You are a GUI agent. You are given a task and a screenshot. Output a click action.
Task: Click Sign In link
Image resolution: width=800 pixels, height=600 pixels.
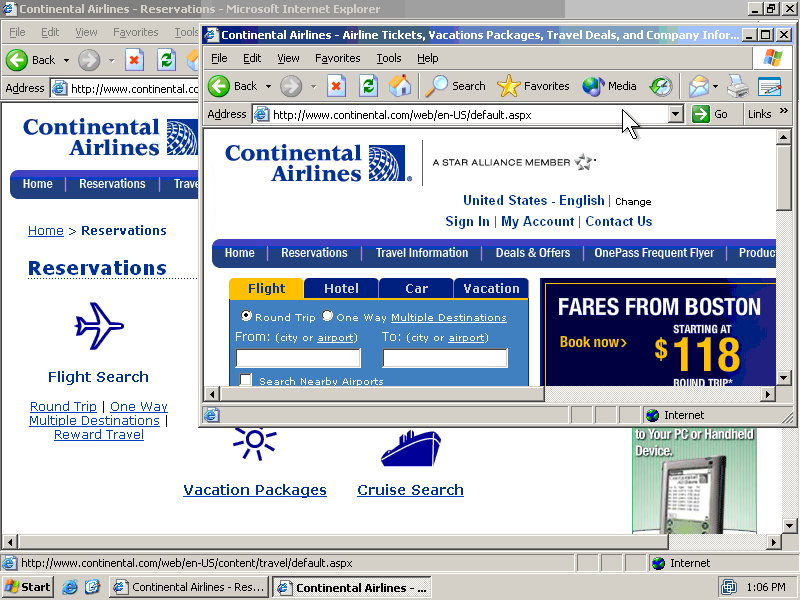(467, 221)
